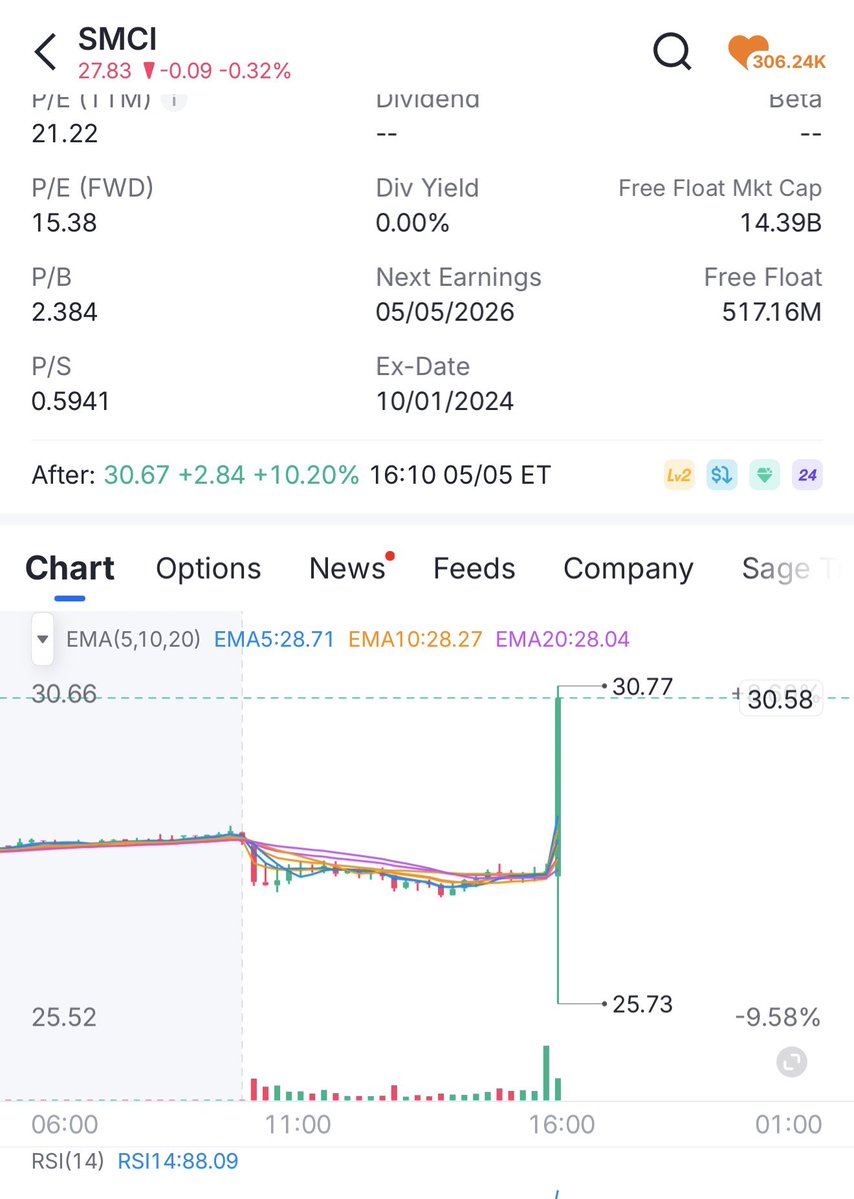Tap the blue dollar exchange badge
Image resolution: width=854 pixels, height=1199 pixels.
(722, 475)
